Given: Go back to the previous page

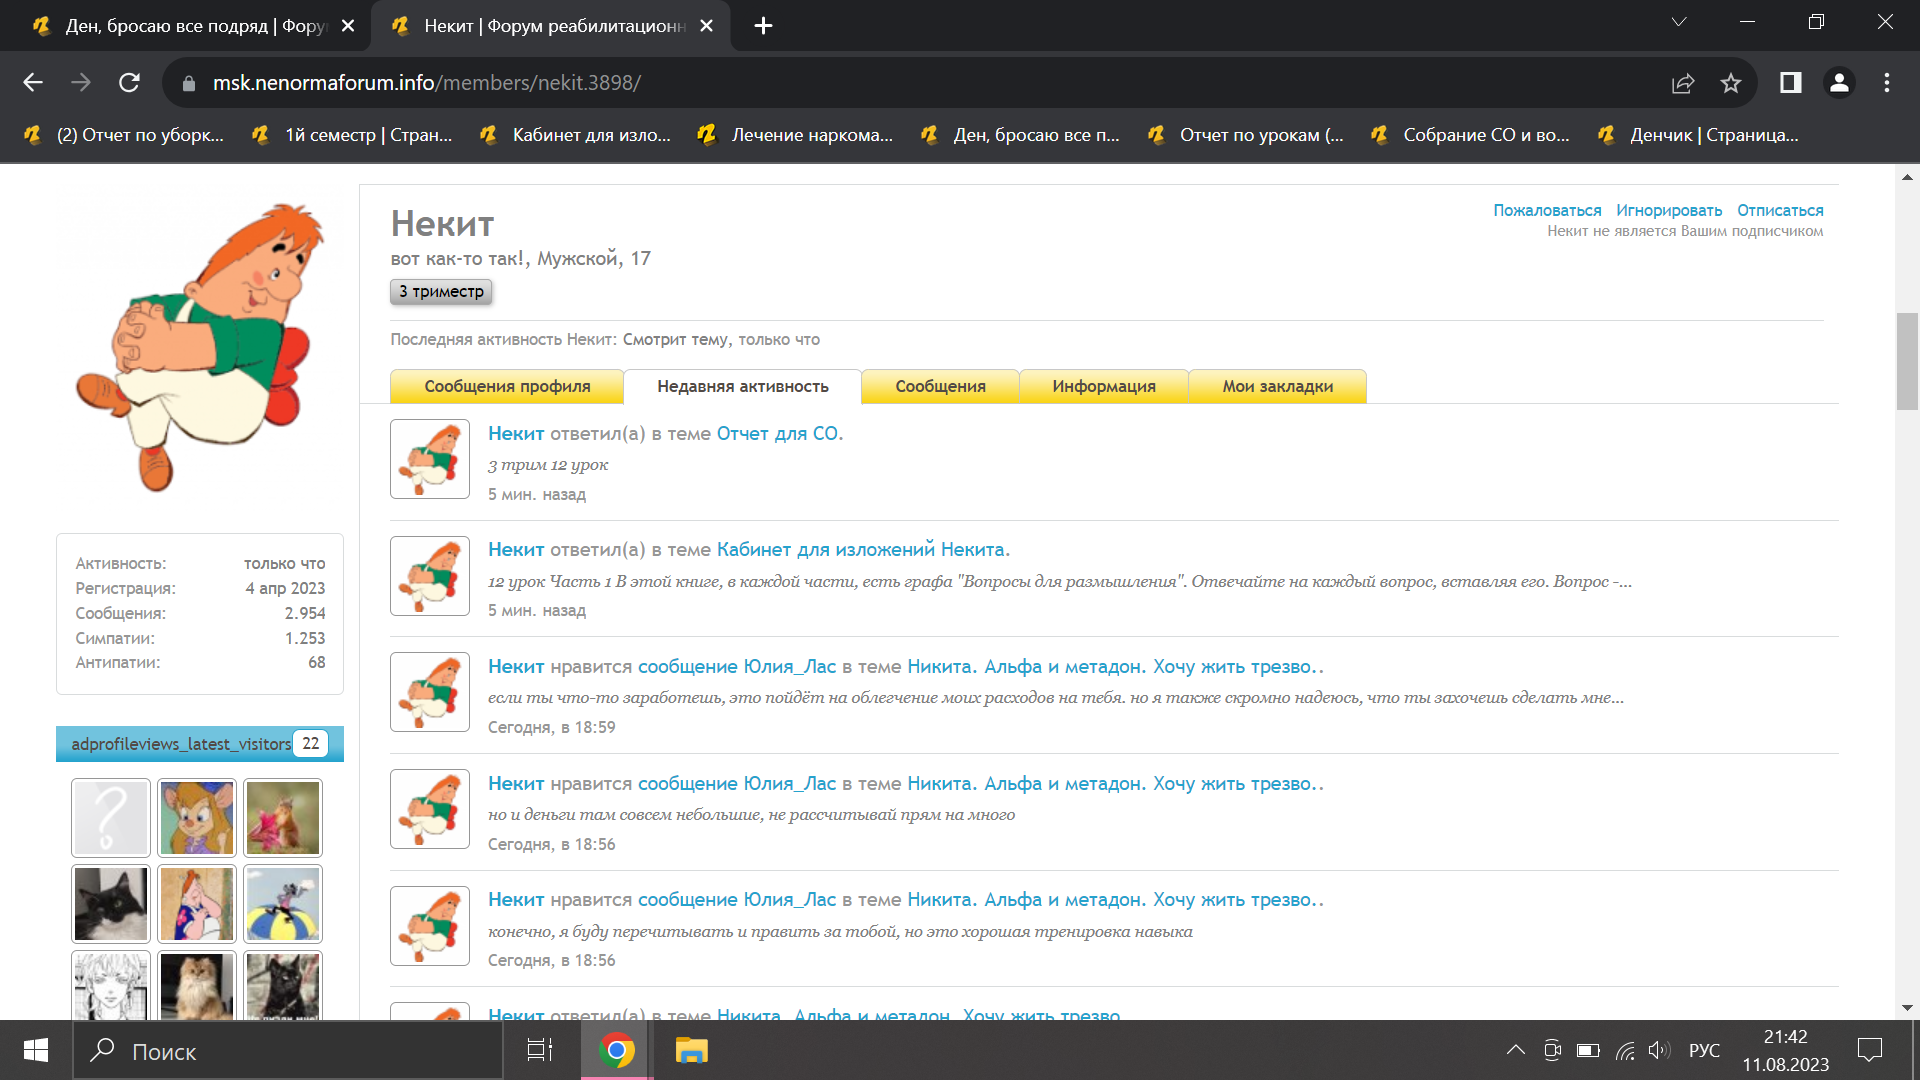Looking at the screenshot, I should click(33, 83).
